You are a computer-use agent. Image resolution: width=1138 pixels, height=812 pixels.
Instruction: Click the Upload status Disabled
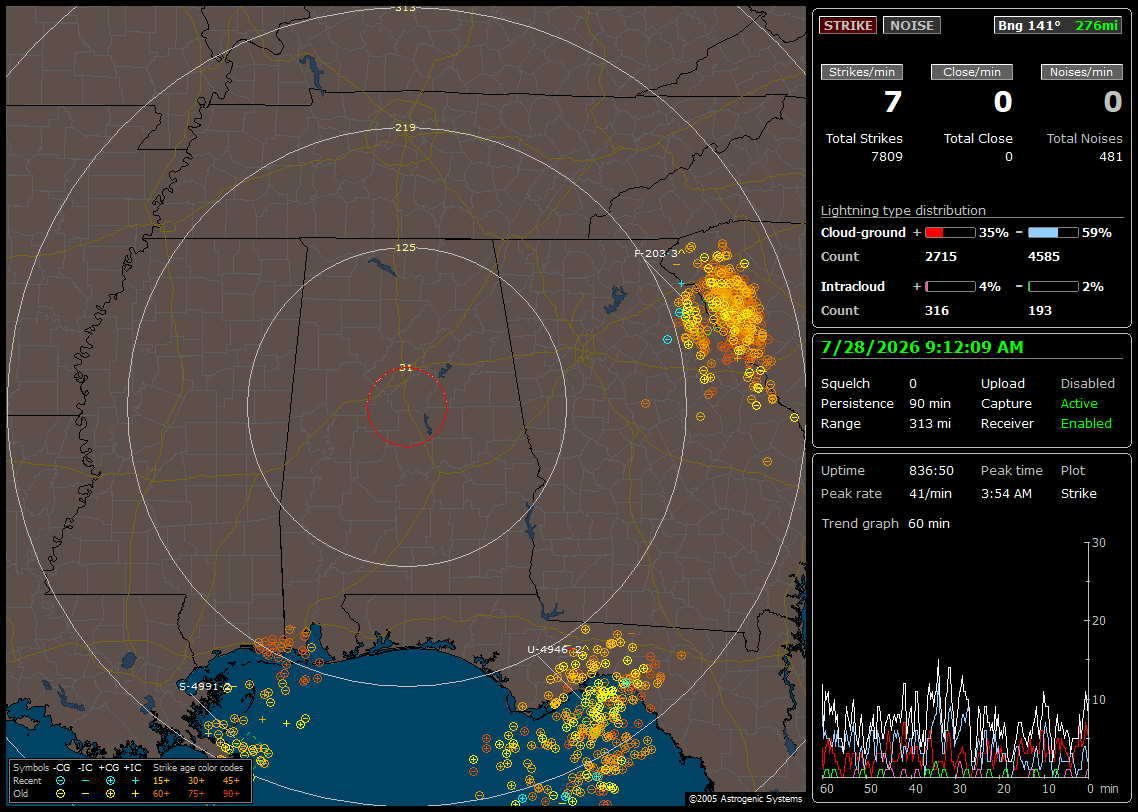1087,384
